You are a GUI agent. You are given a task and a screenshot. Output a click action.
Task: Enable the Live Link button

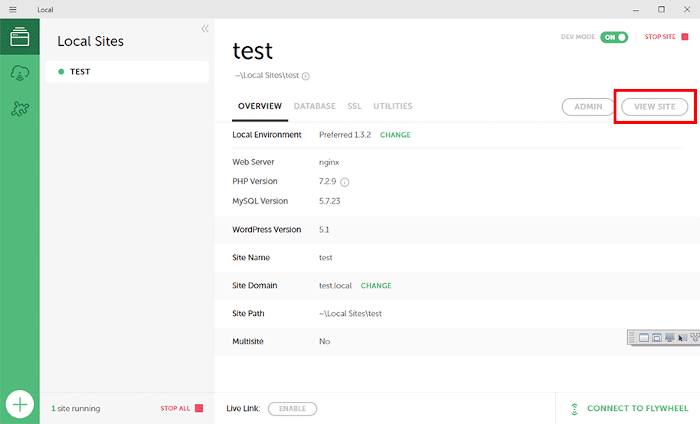292,408
